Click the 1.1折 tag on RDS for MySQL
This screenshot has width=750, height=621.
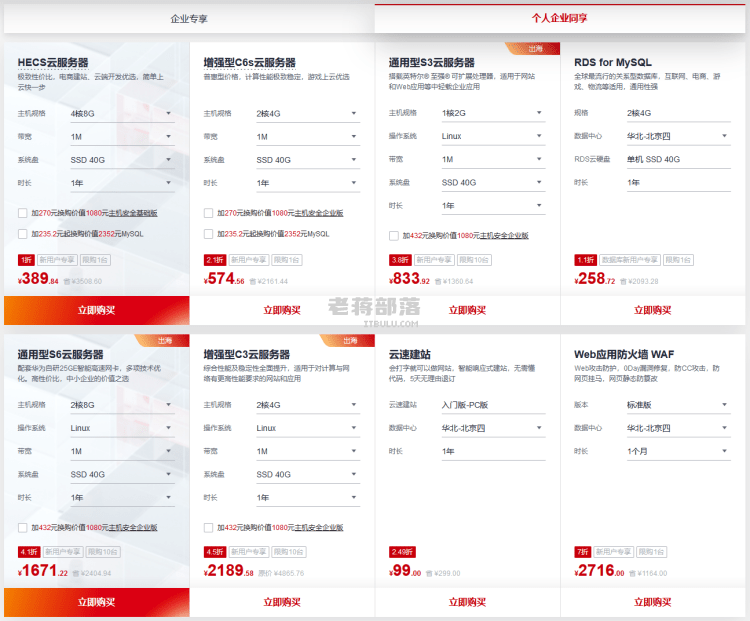pos(585,260)
